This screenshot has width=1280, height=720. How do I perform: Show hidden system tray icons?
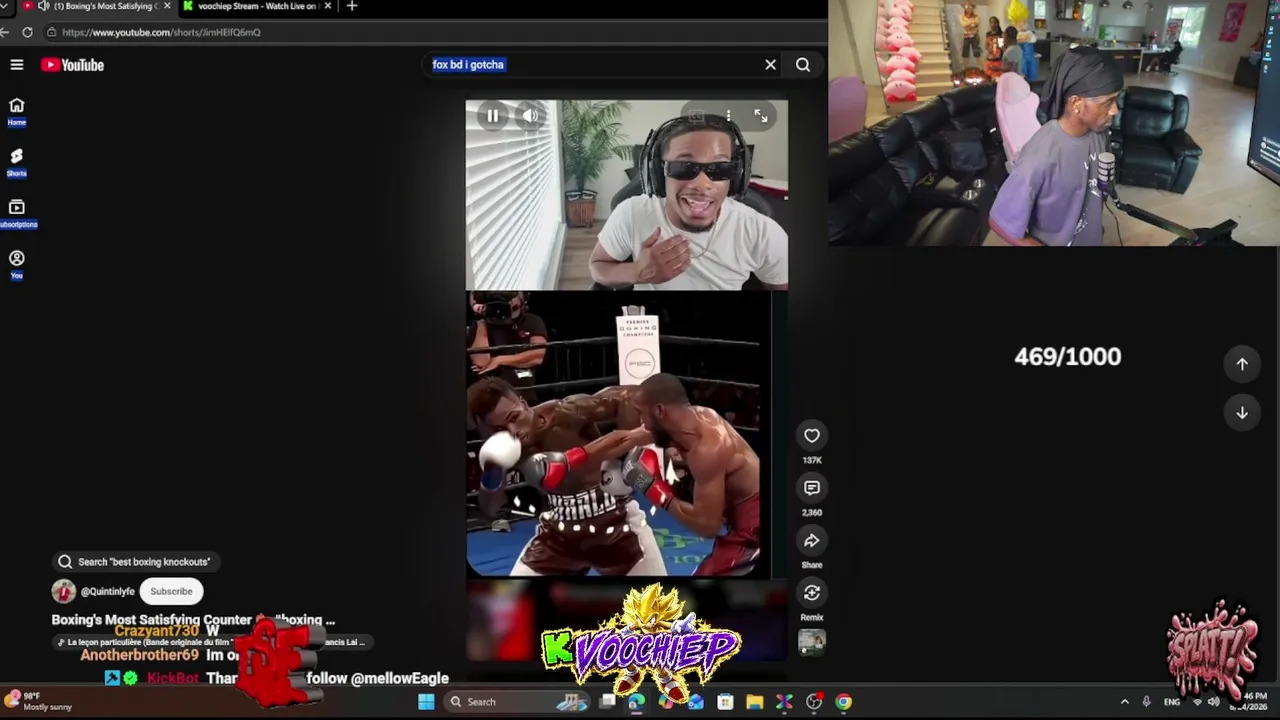pyautogui.click(x=1124, y=702)
